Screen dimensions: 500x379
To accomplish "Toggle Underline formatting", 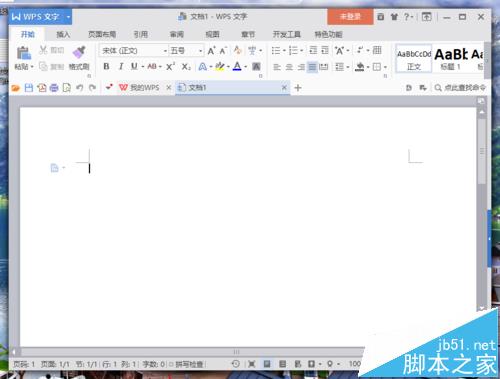I will 134,67.
